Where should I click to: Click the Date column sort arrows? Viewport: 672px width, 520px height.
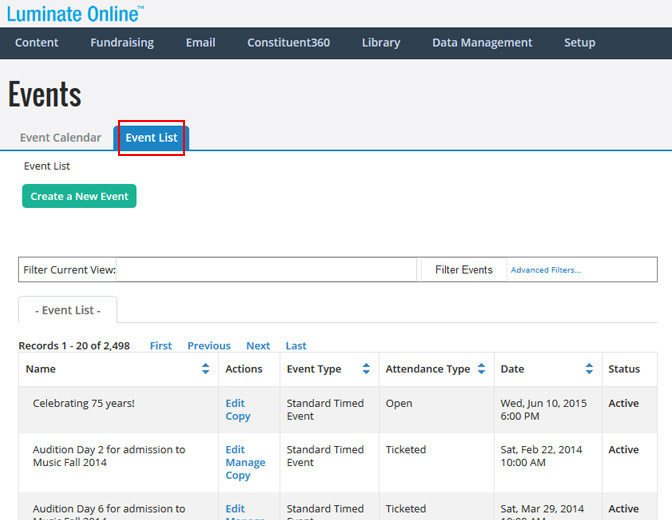[589, 369]
